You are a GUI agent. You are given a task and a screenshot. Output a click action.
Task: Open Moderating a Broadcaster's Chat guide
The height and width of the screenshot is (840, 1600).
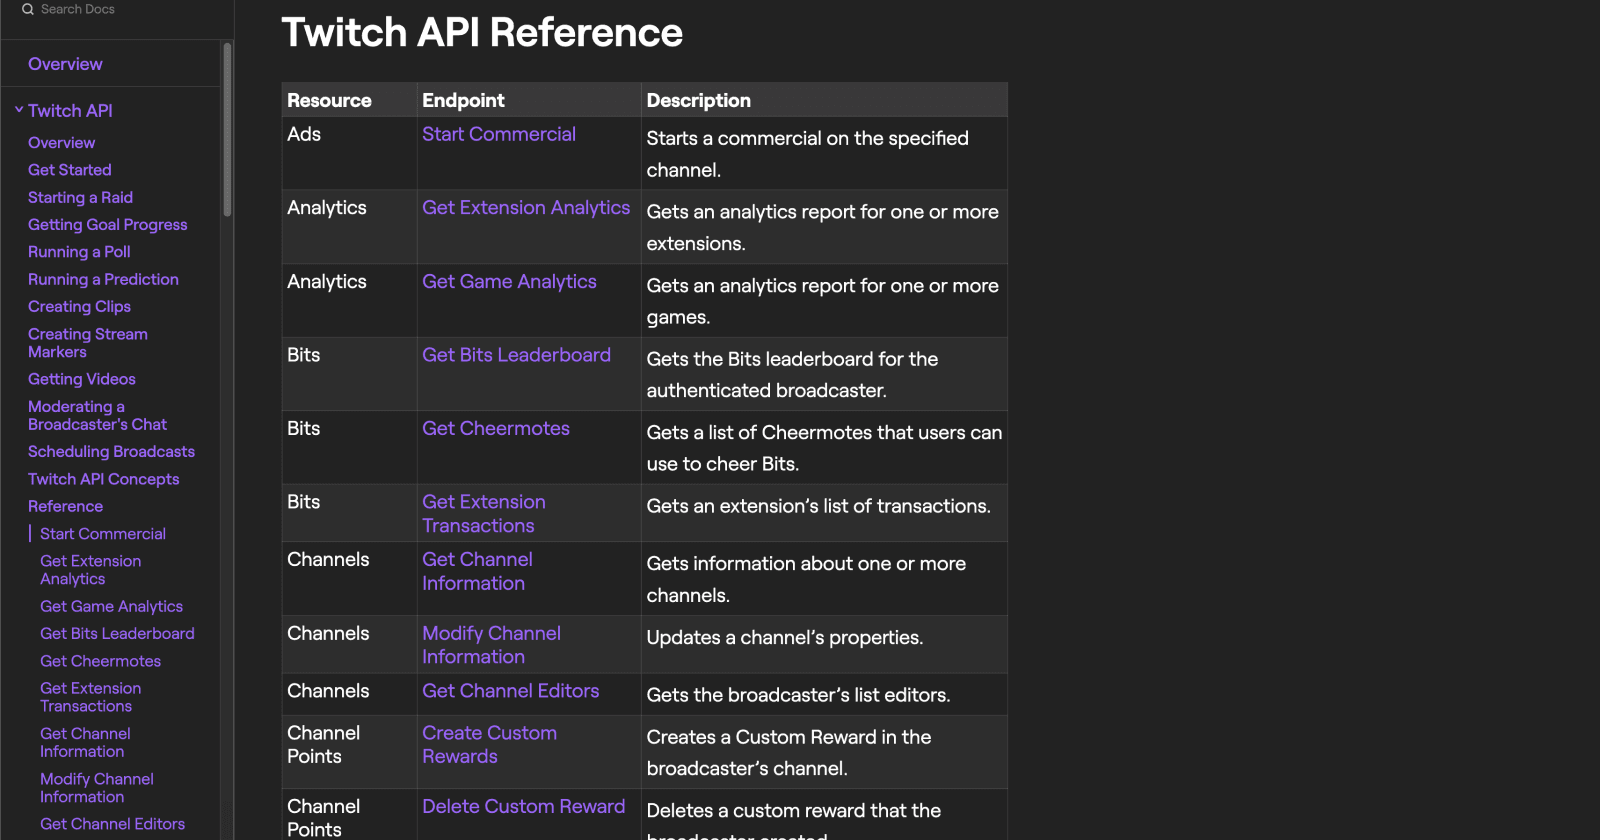[97, 415]
